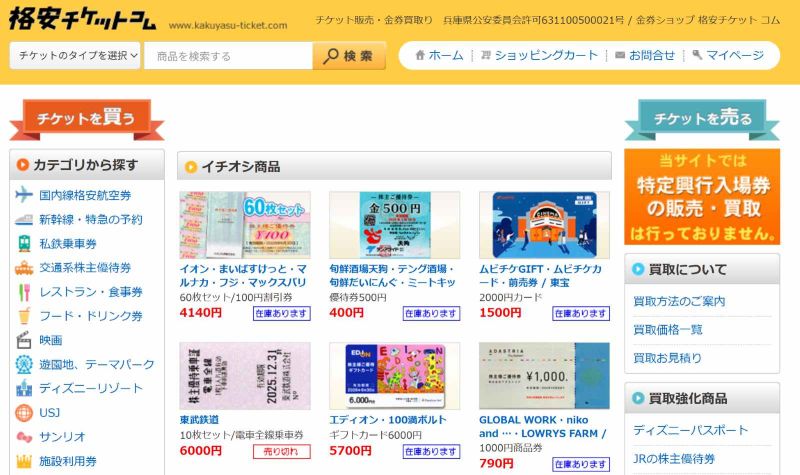Image resolution: width=800 pixels, height=475 pixels.
Task: Go to ホーム in top navigation
Action: 439,55
